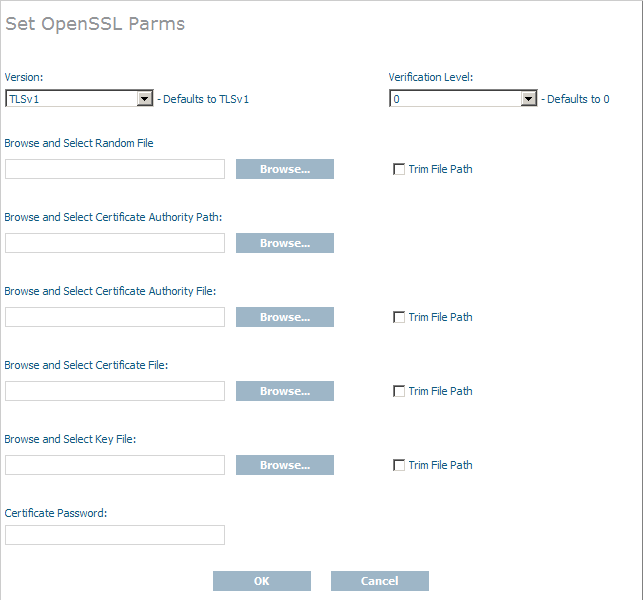The height and width of the screenshot is (600, 643).
Task: Tick Trim File Path for Key File
Action: click(399, 465)
